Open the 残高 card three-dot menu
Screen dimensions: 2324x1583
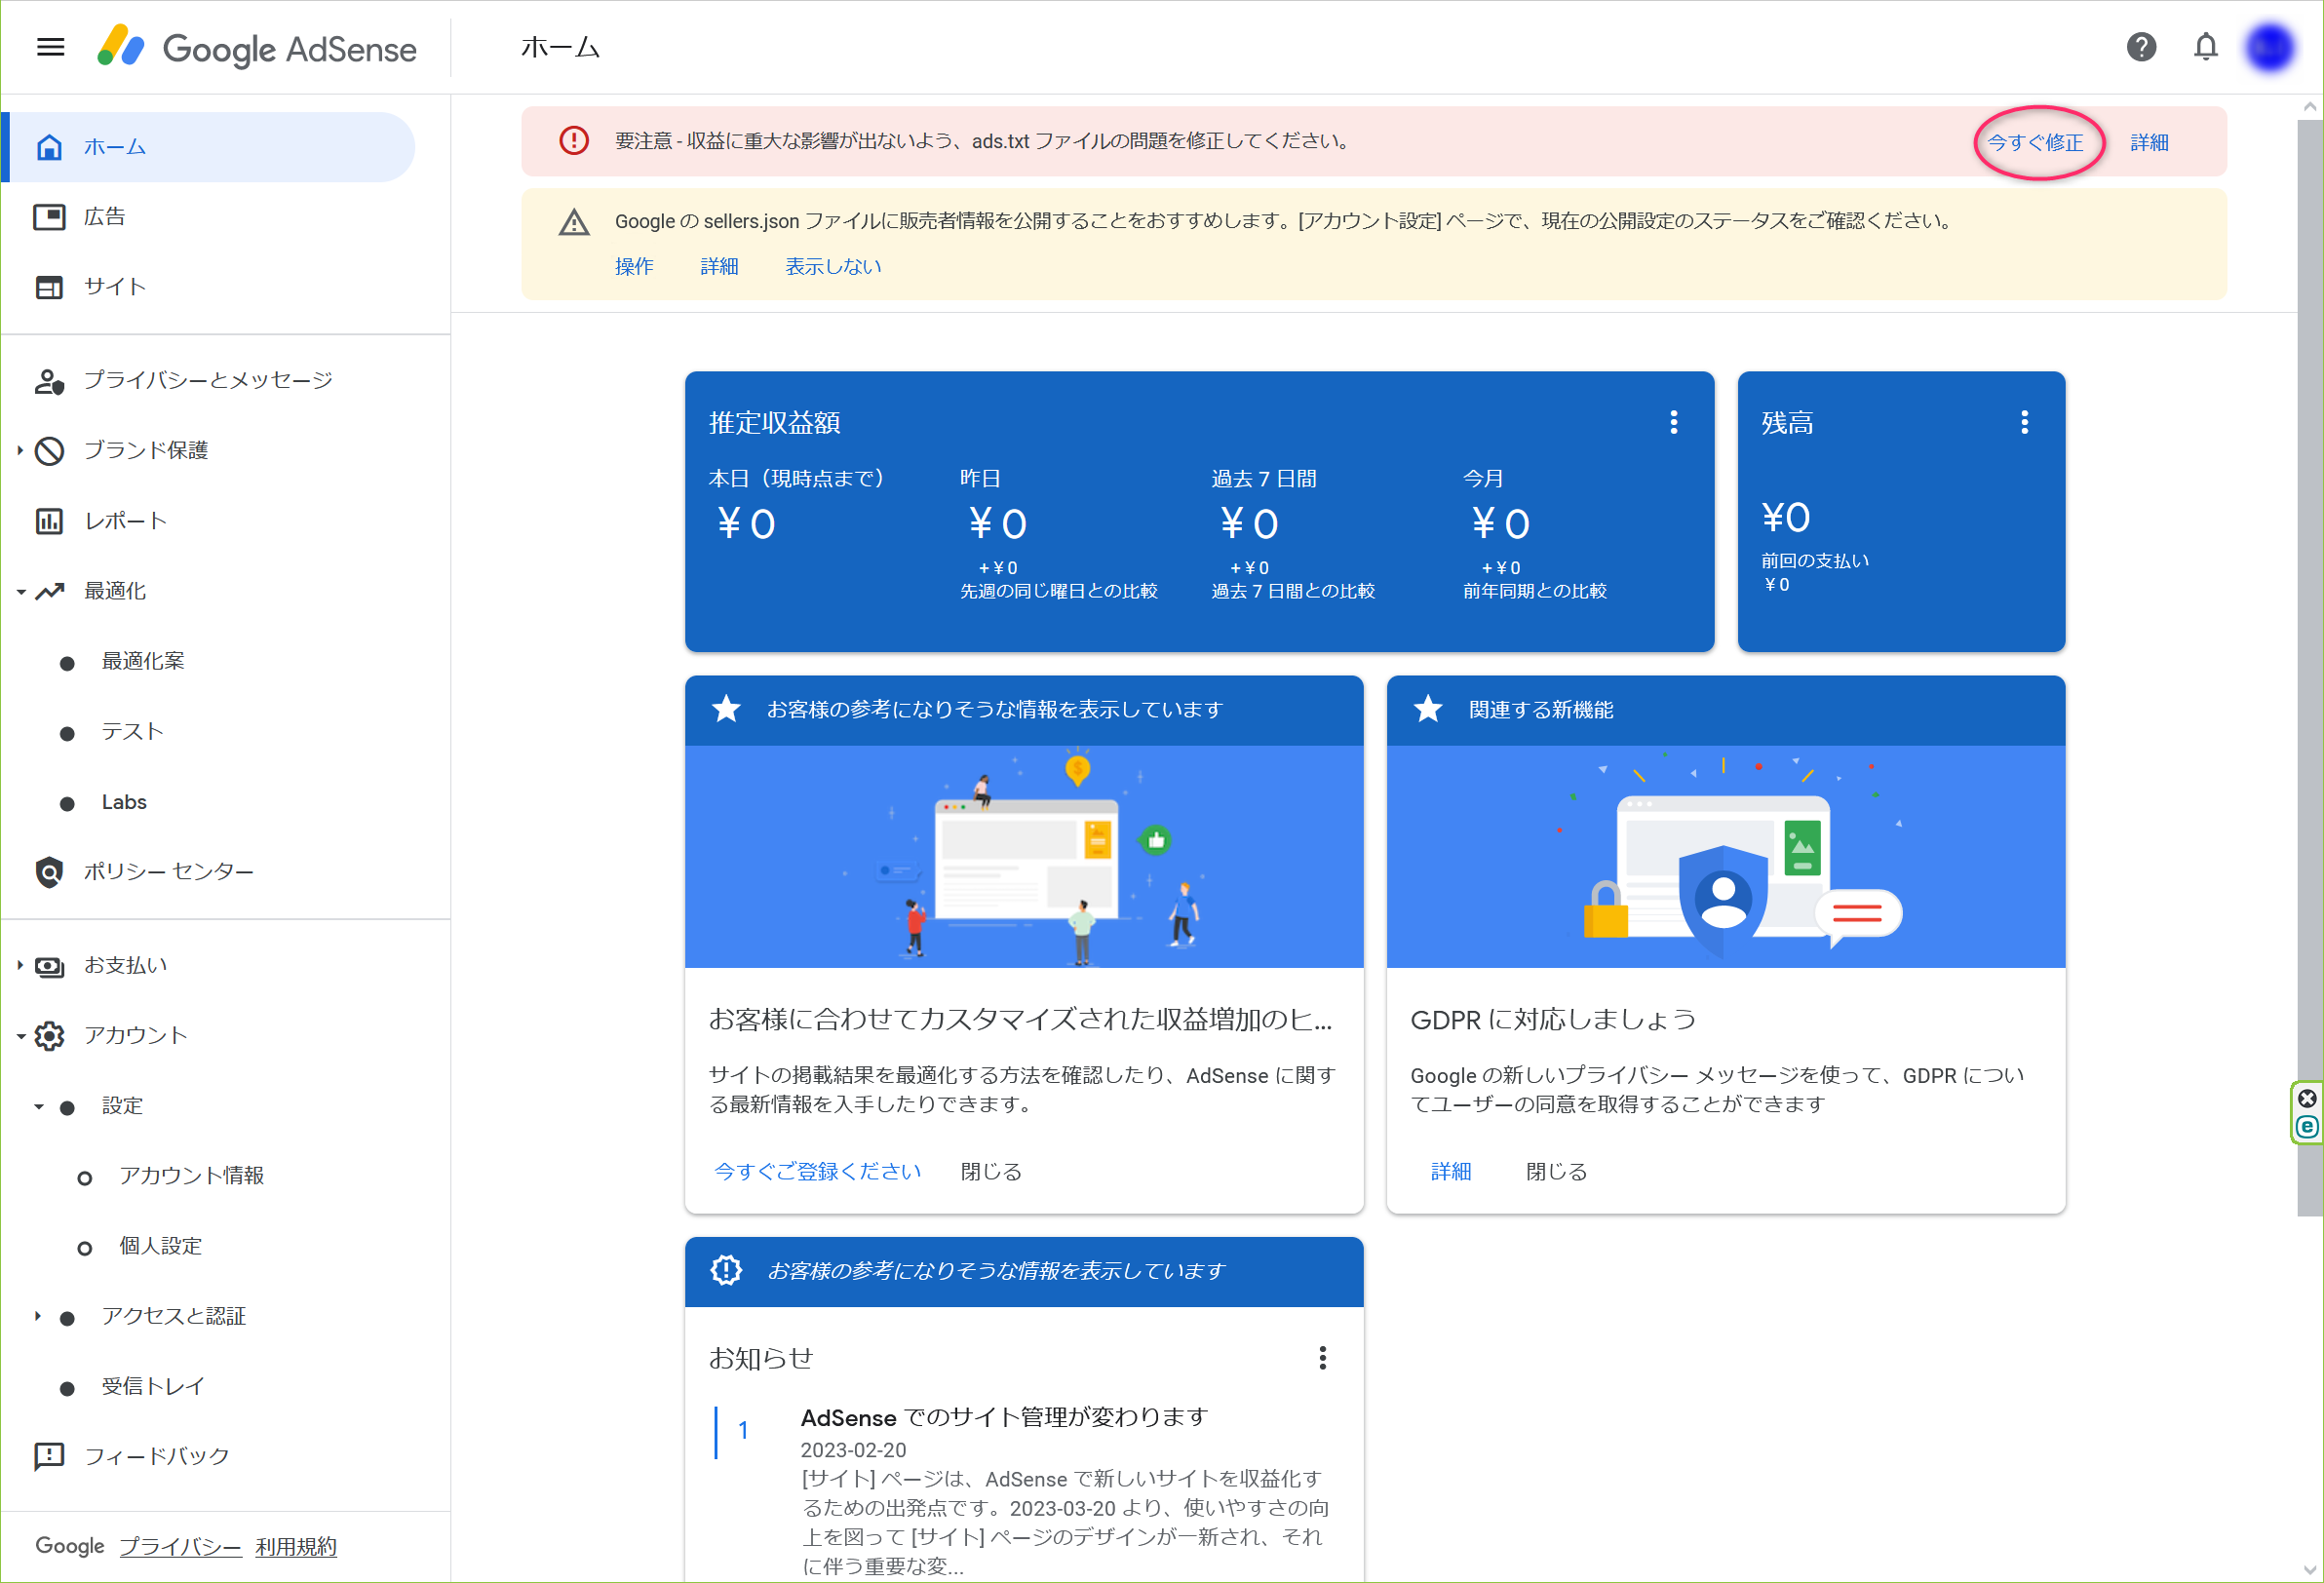coord(2024,422)
